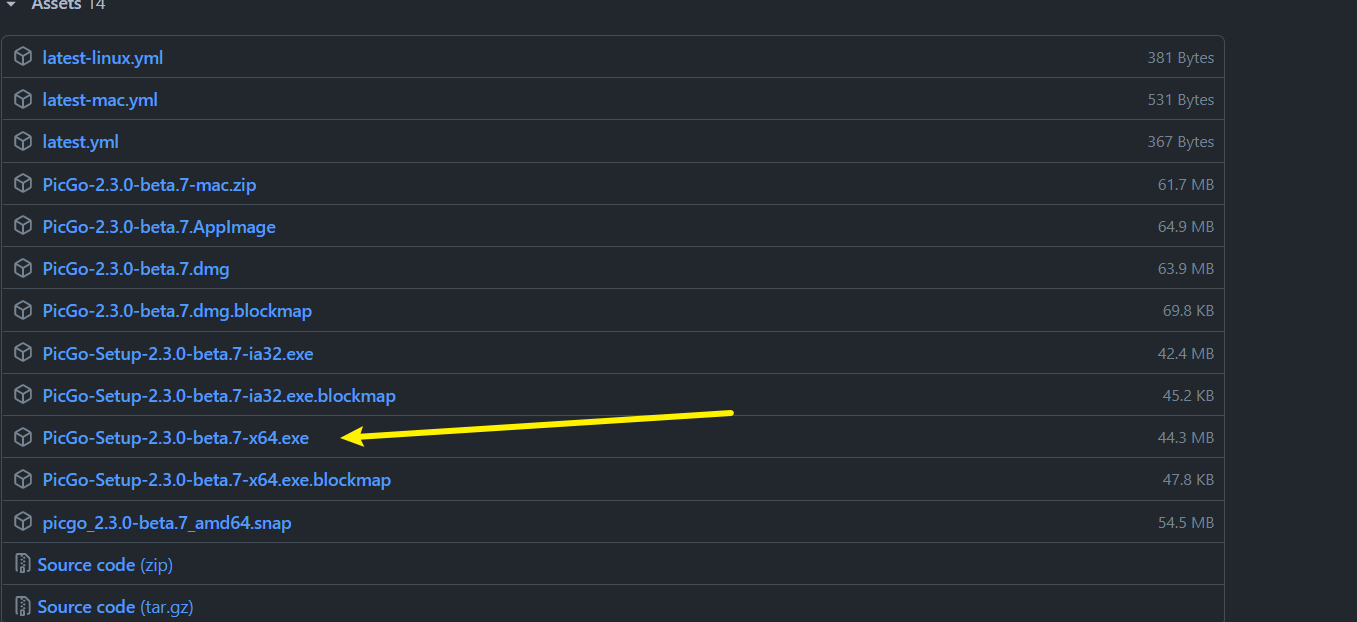Download latest-linux.yml

(103, 58)
